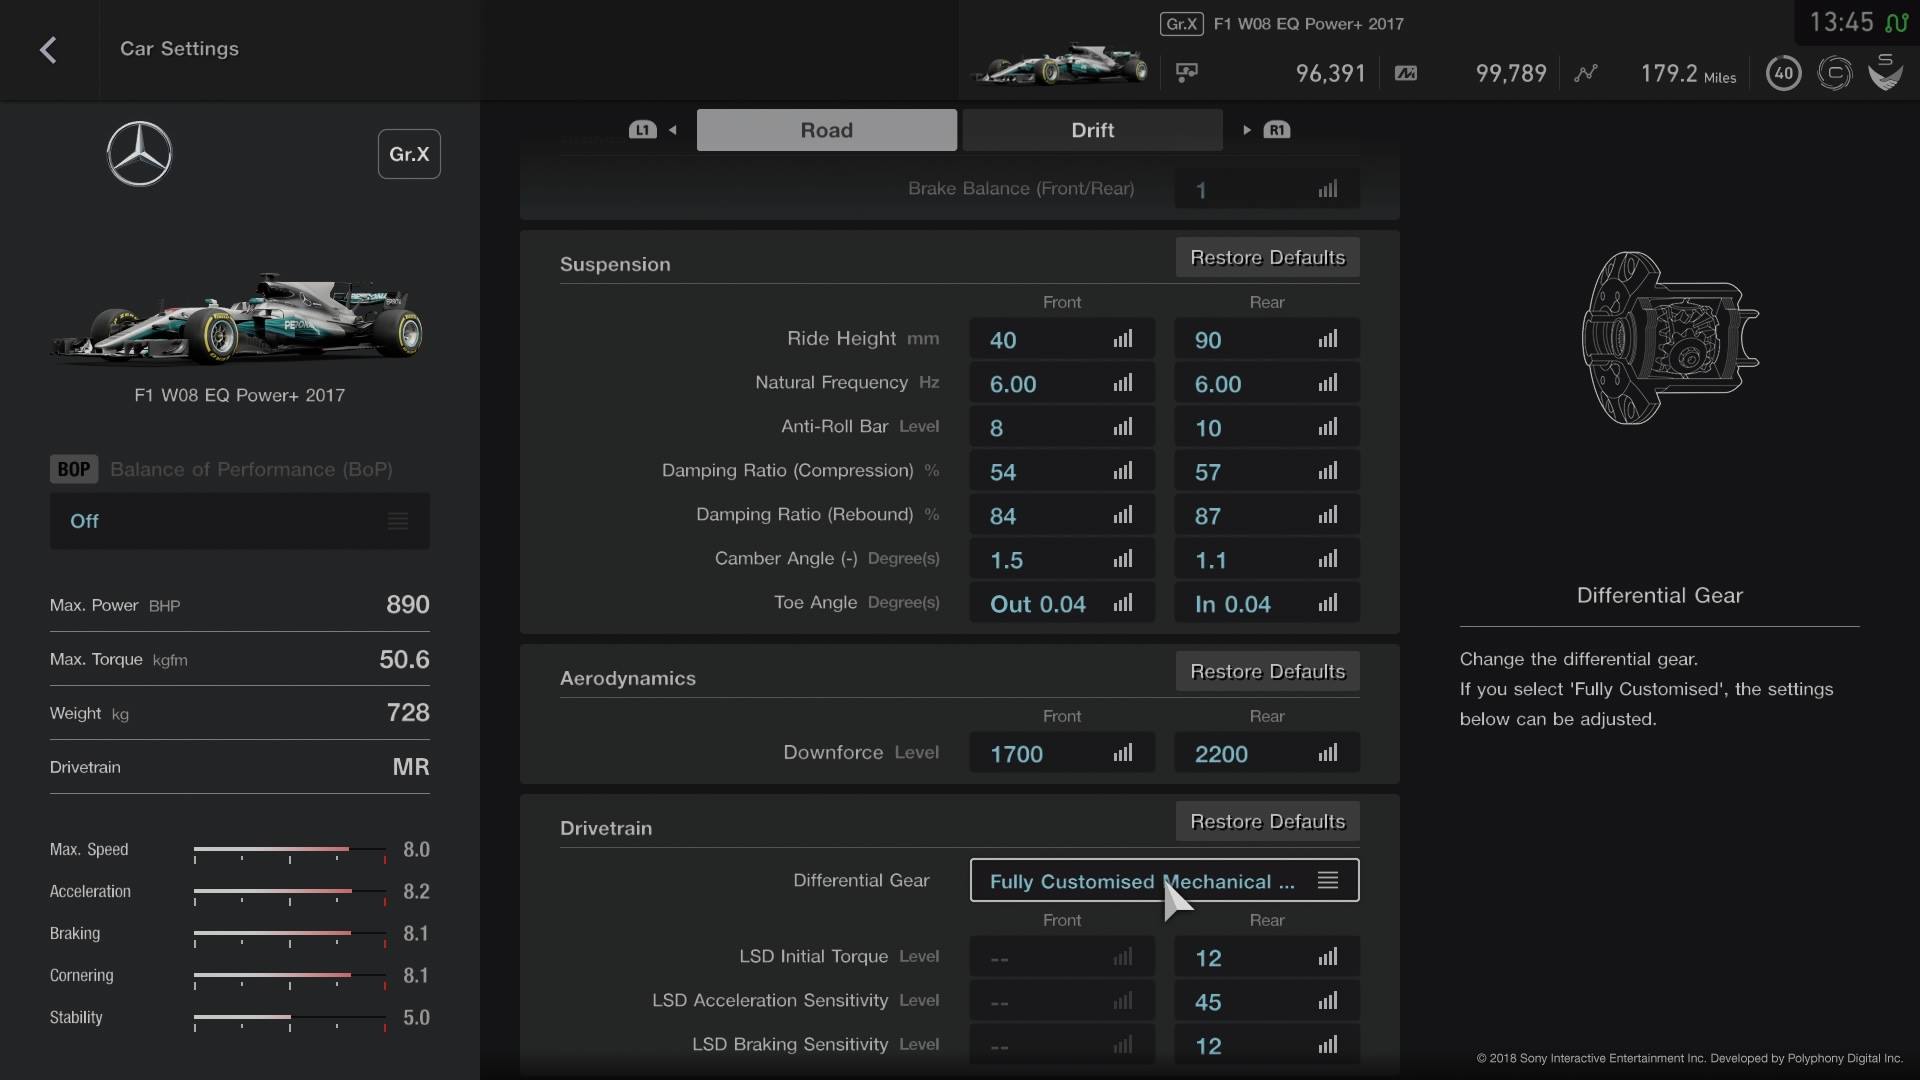The image size is (1920, 1080).
Task: Click the Brake Balance bars icon
Action: click(1327, 189)
